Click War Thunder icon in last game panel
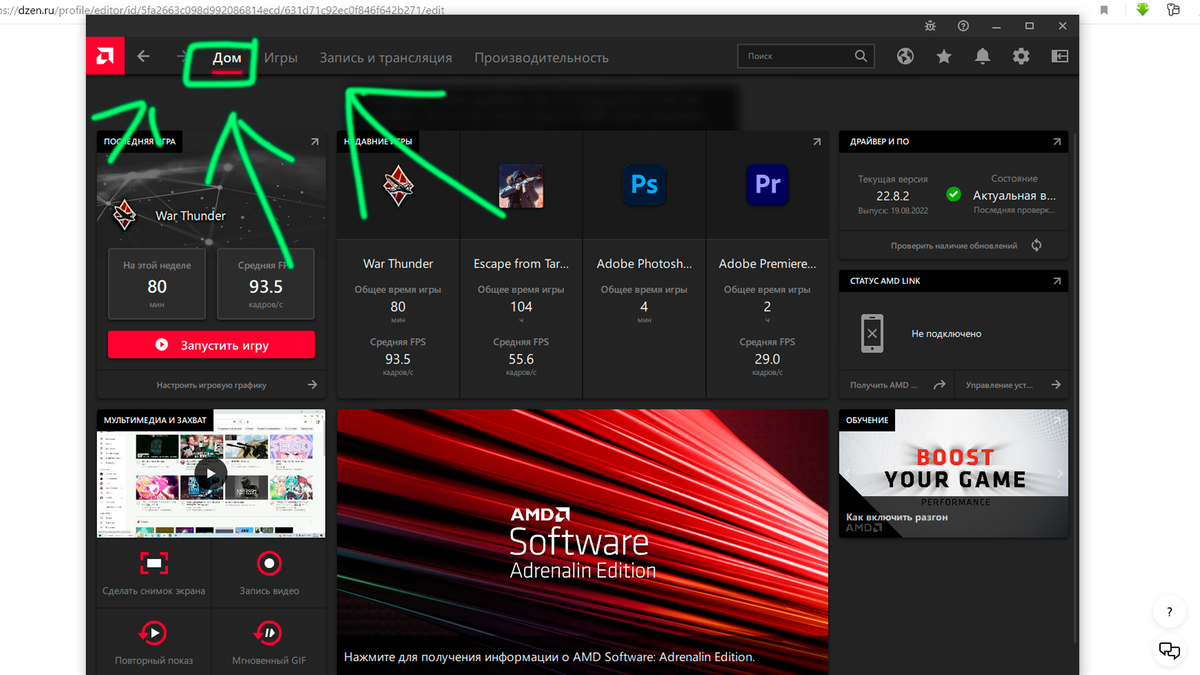Image resolution: width=1200 pixels, height=675 pixels. (125, 214)
